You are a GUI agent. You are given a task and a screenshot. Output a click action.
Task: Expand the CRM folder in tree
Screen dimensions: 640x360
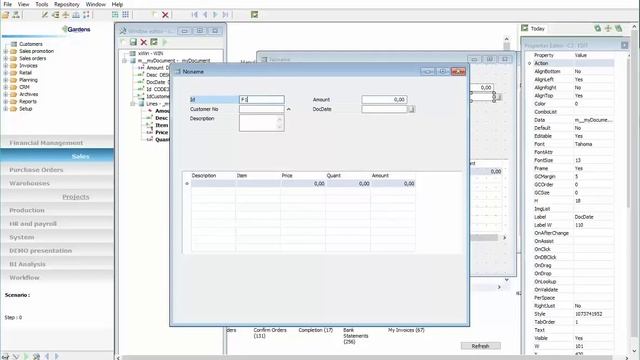click(x=6, y=87)
